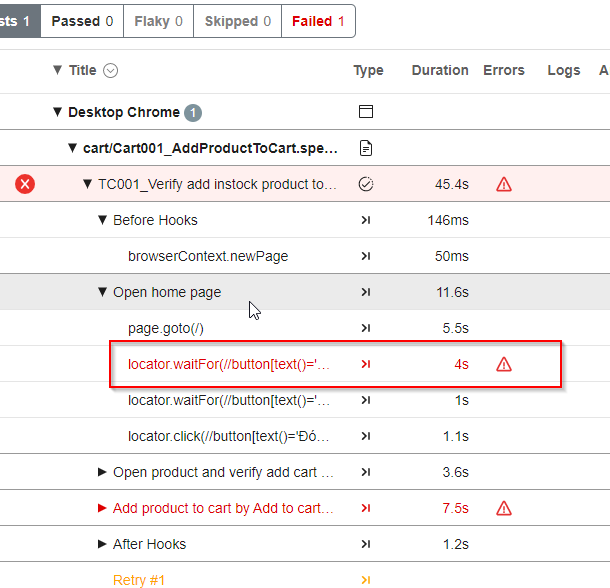Open the error warning icon for 4s locator.waitFor
The width and height of the screenshot is (610, 588).
pos(504,364)
